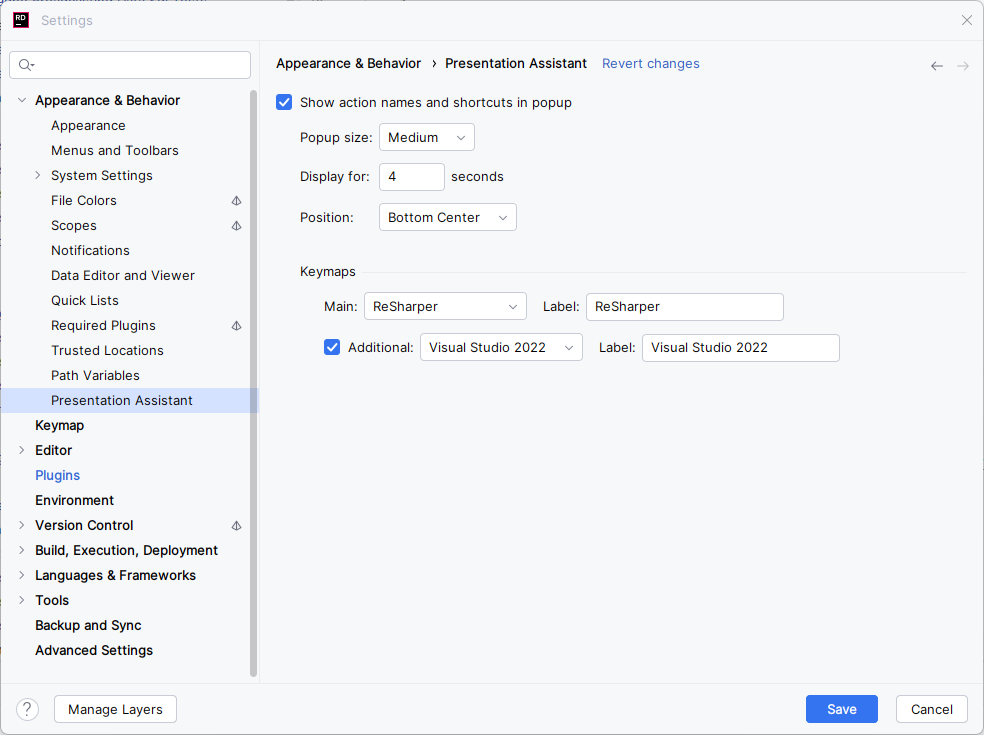Click the back navigation arrow in the header

(x=936, y=64)
